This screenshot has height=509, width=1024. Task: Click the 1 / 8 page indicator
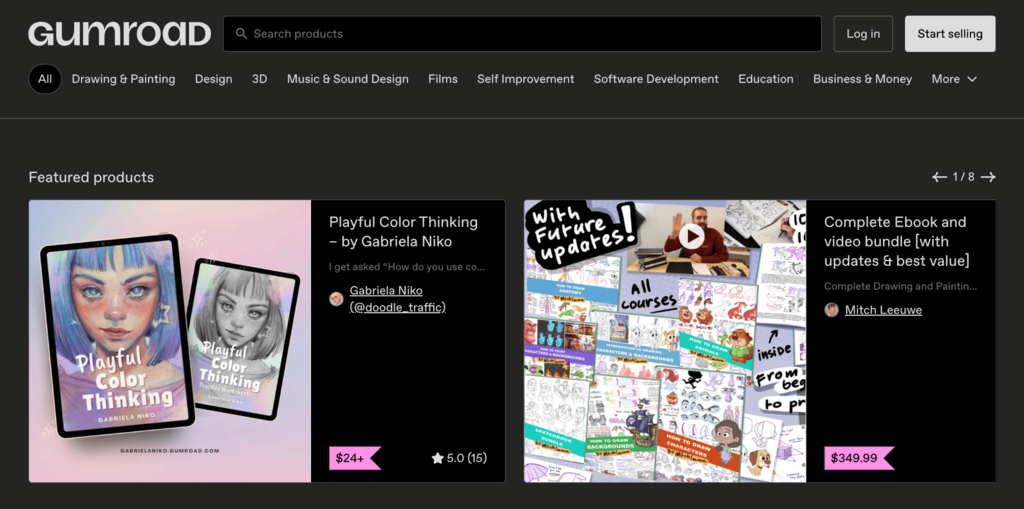pyautogui.click(x=963, y=177)
